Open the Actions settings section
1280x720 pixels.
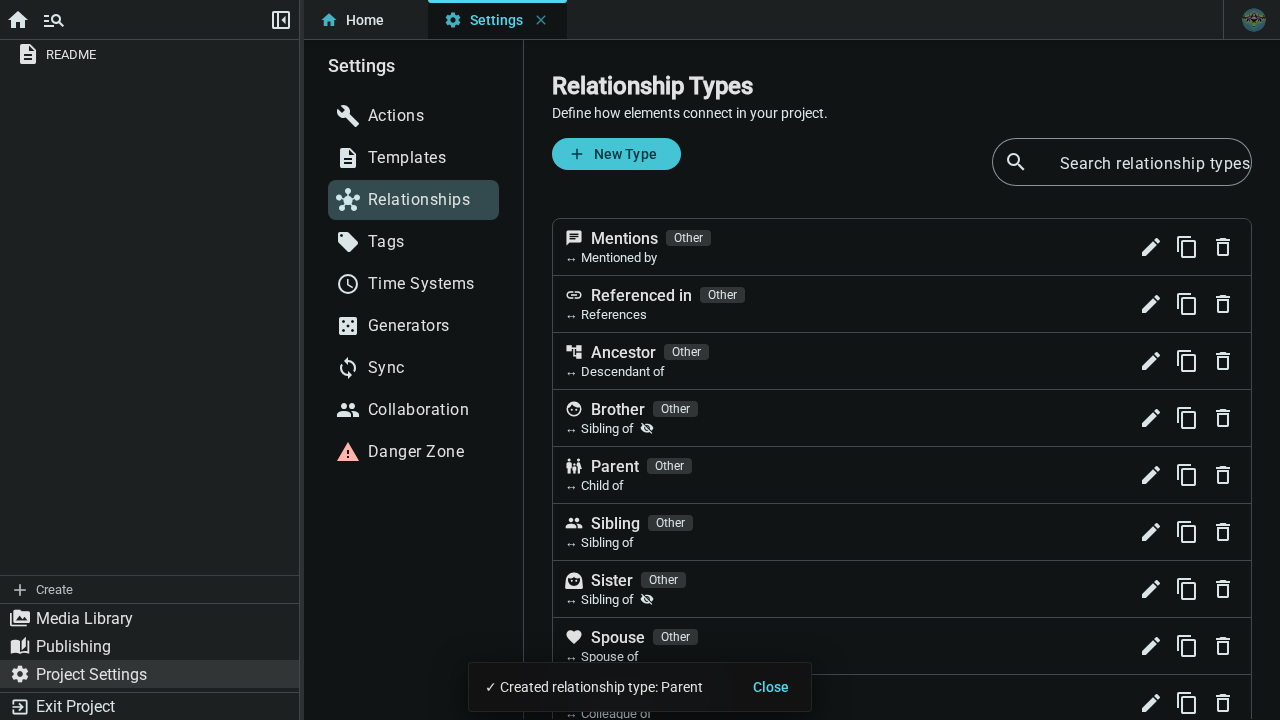[413, 116]
